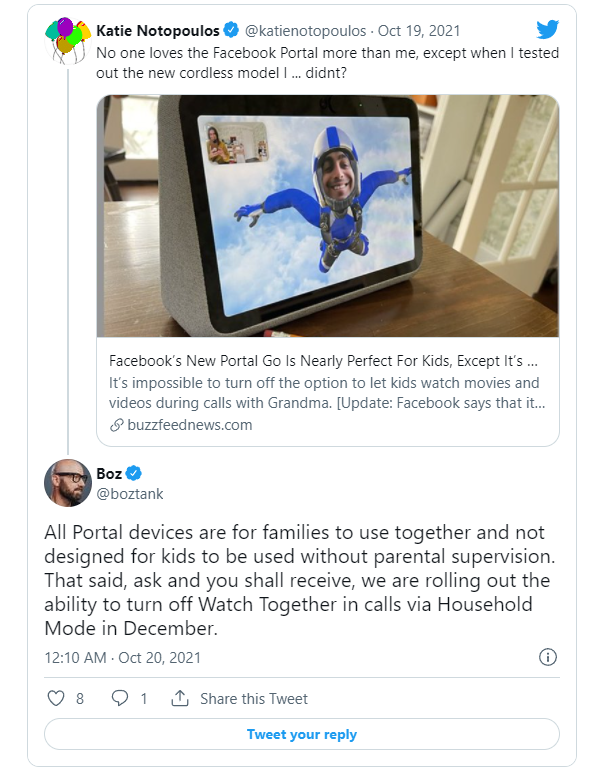Open the buzzfeednews.com link
This screenshot has width=610, height=782.
[x=189, y=425]
